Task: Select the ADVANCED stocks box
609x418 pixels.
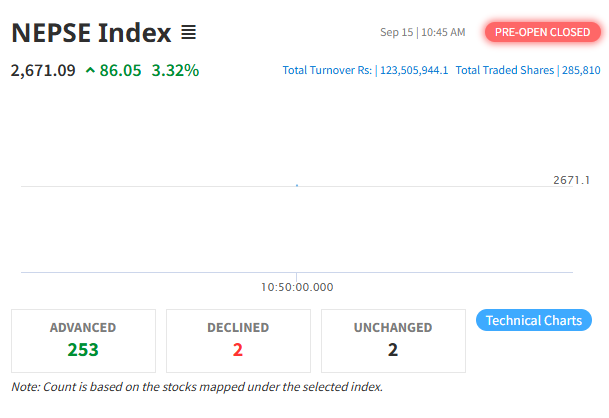Action: tap(84, 341)
